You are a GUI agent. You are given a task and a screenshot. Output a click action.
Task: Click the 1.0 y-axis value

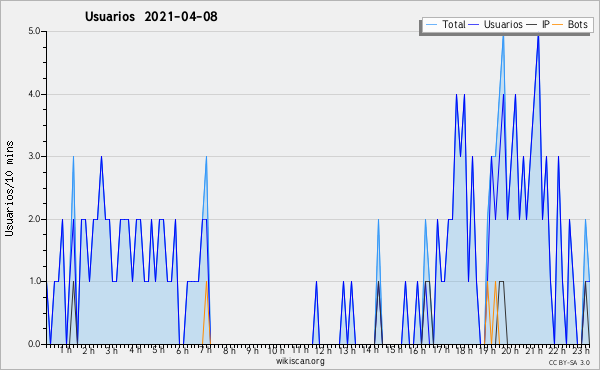point(34,281)
